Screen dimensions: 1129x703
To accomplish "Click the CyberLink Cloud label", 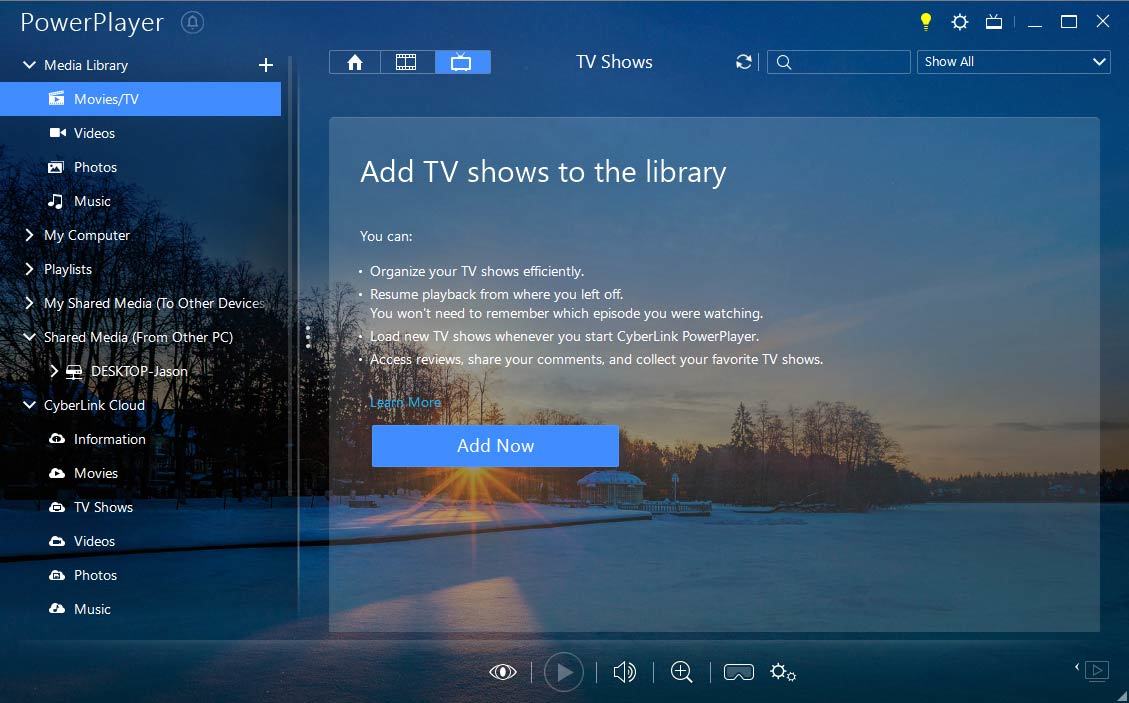I will pyautogui.click(x=94, y=405).
